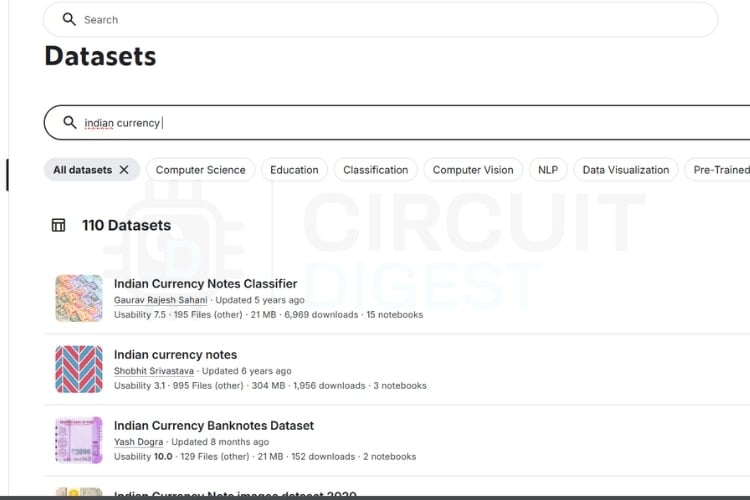Open the Indian currency notes dataset title

175,355
